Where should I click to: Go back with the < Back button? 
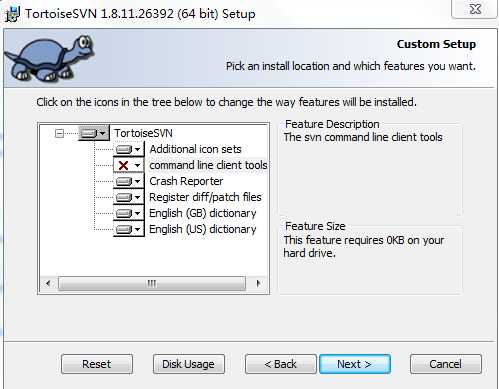tap(281, 364)
